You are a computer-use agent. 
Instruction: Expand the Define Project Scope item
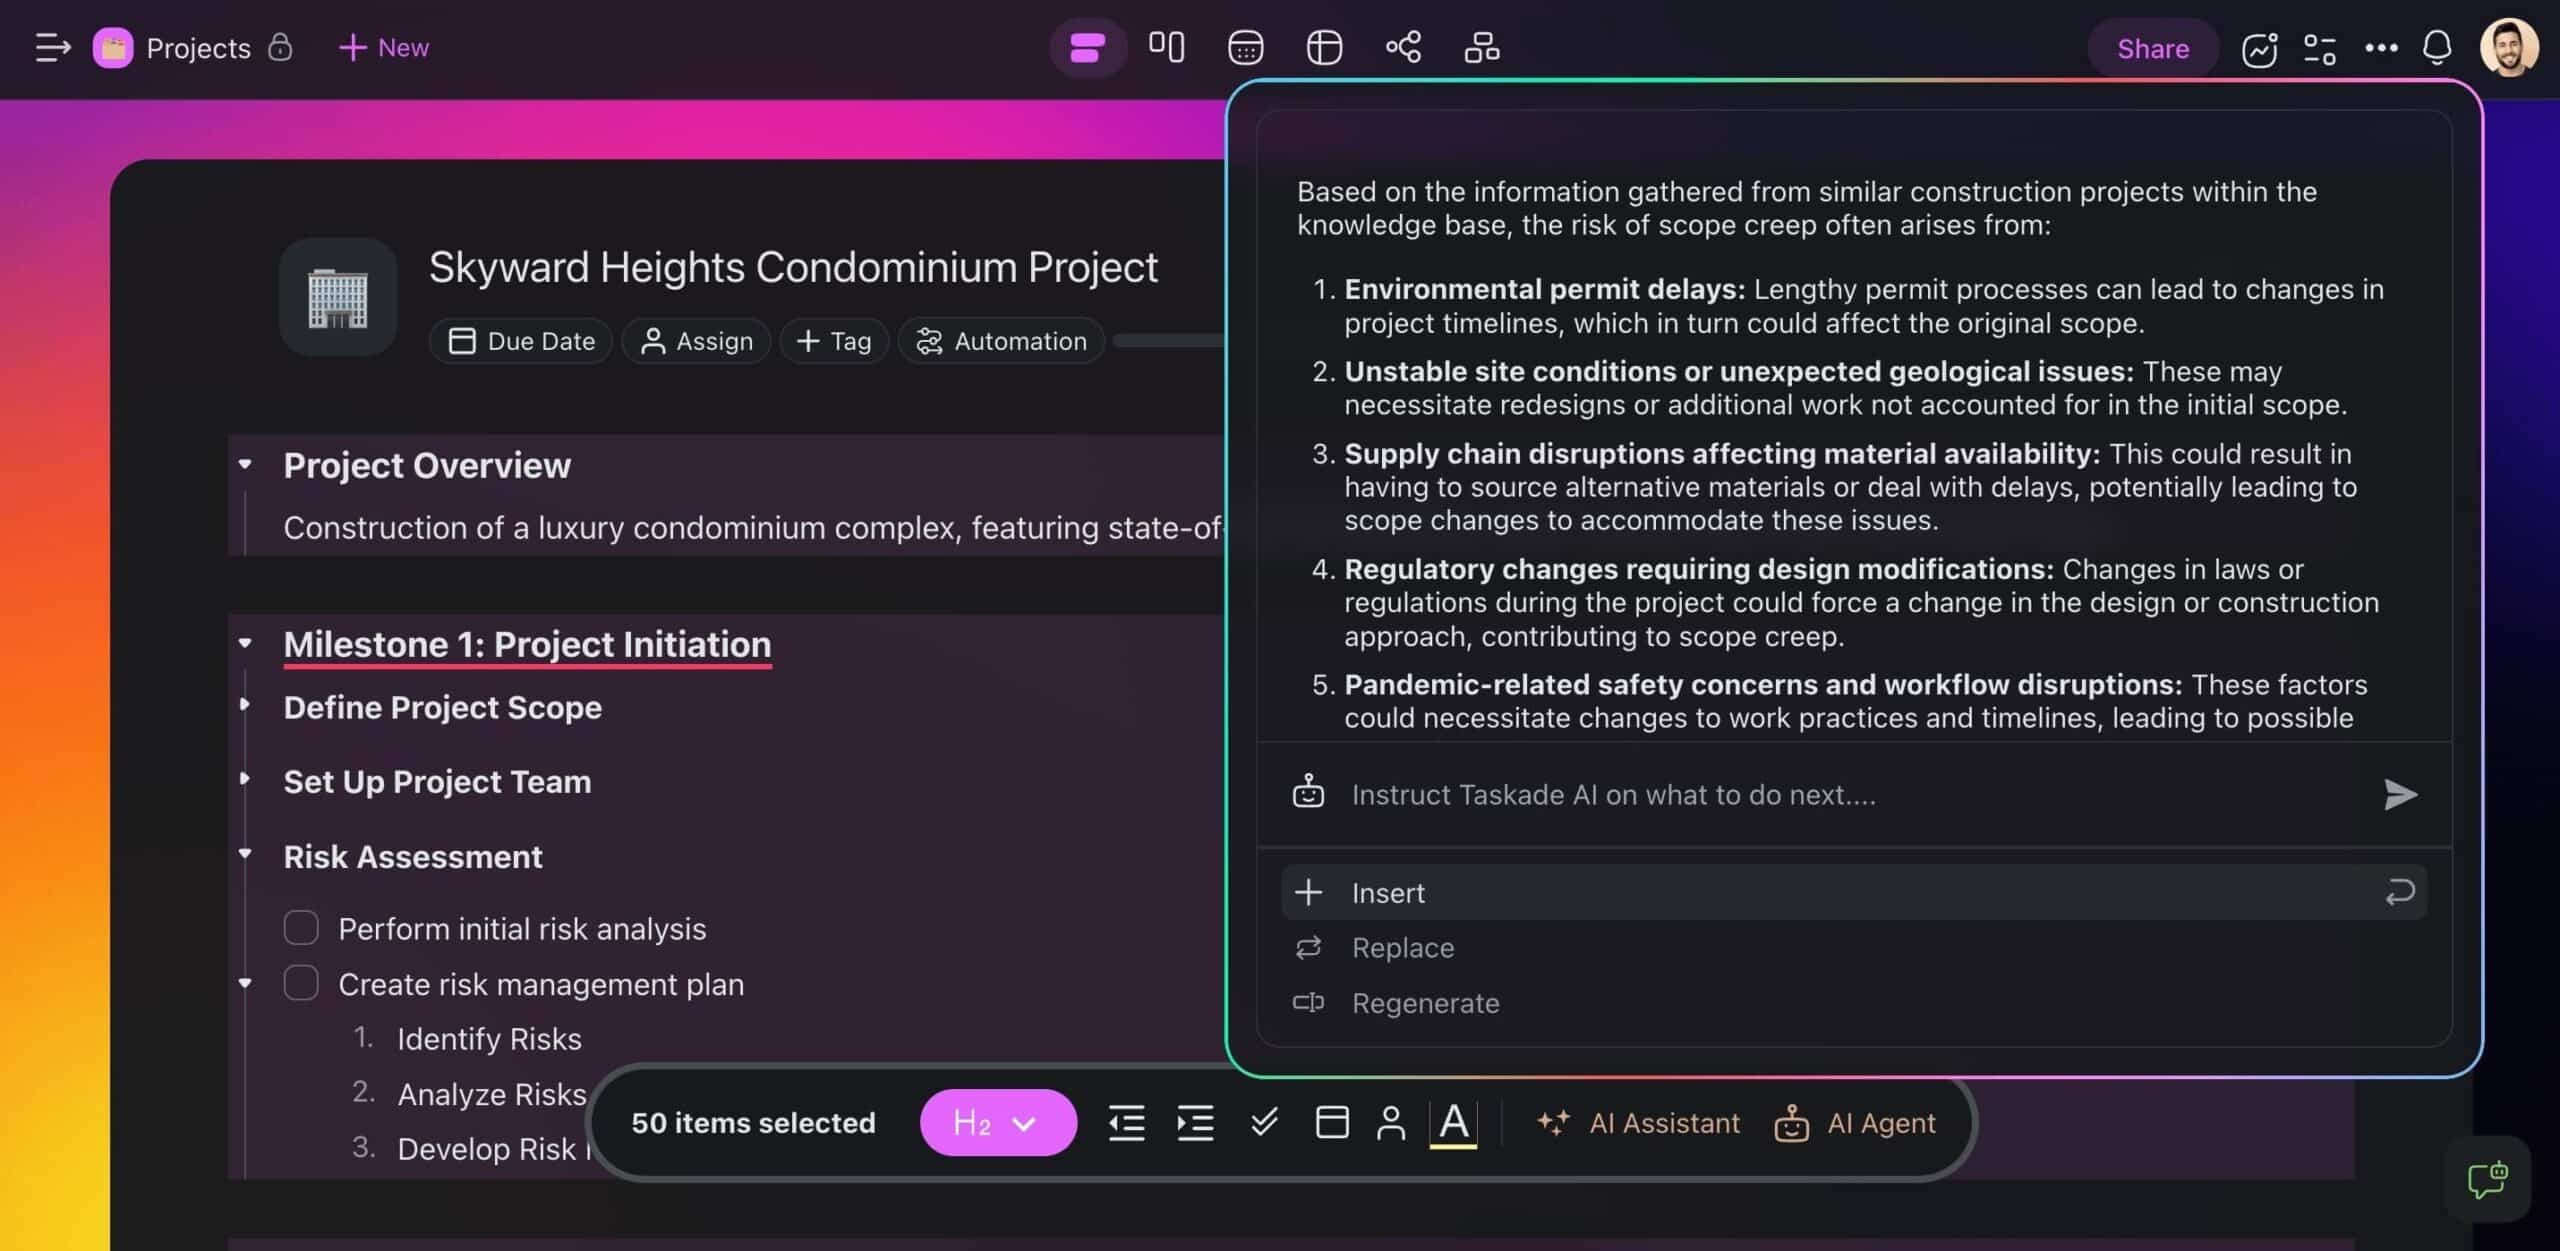click(x=245, y=705)
